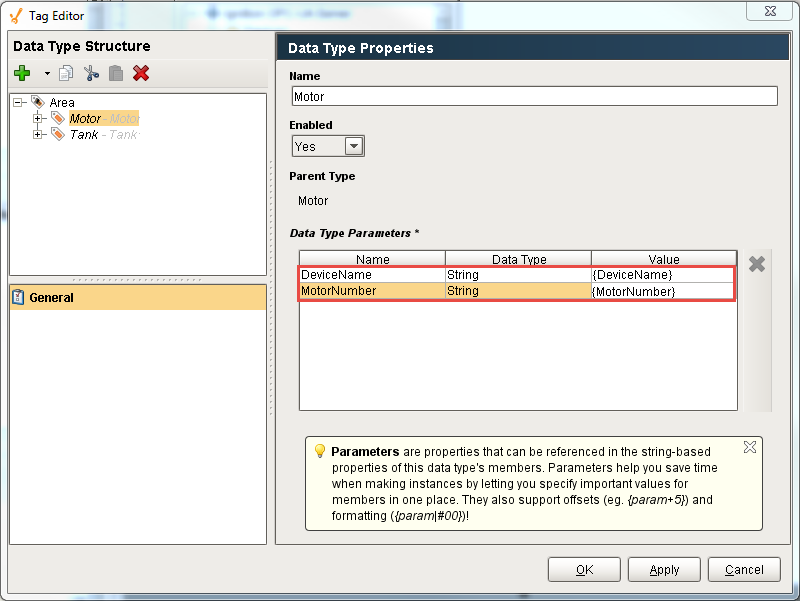The height and width of the screenshot is (601, 800).
Task: Select the DeviceName value cell
Action: tap(663, 274)
